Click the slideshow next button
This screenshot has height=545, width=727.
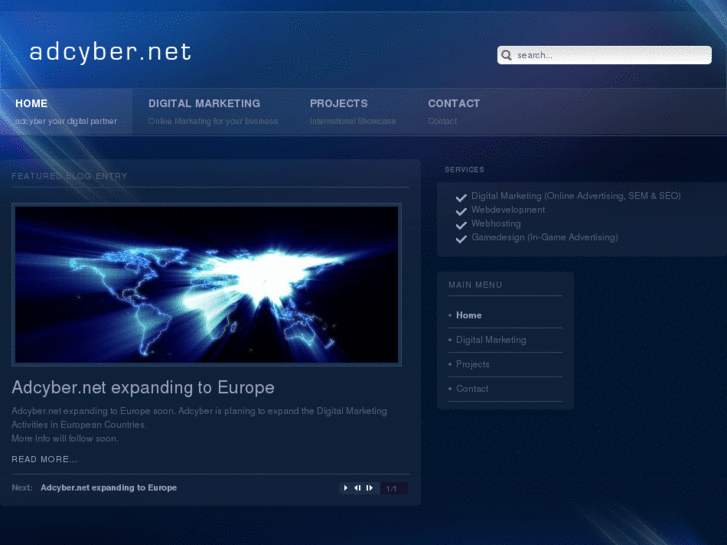[x=370, y=488]
